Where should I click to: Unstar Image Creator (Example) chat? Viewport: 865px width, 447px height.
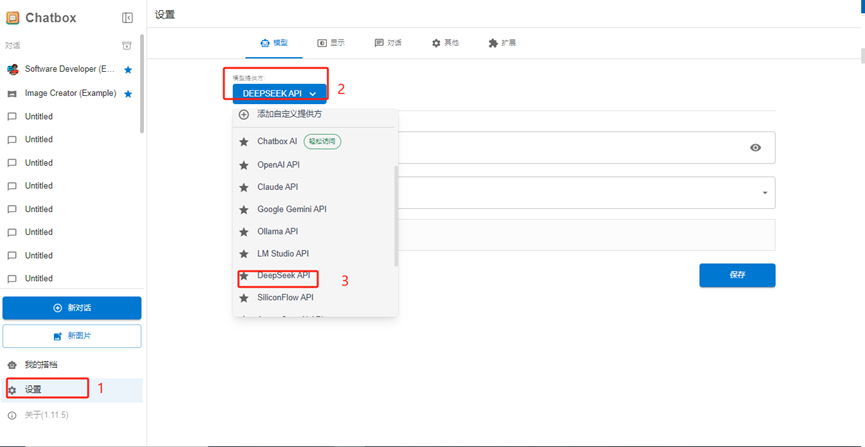coord(128,94)
